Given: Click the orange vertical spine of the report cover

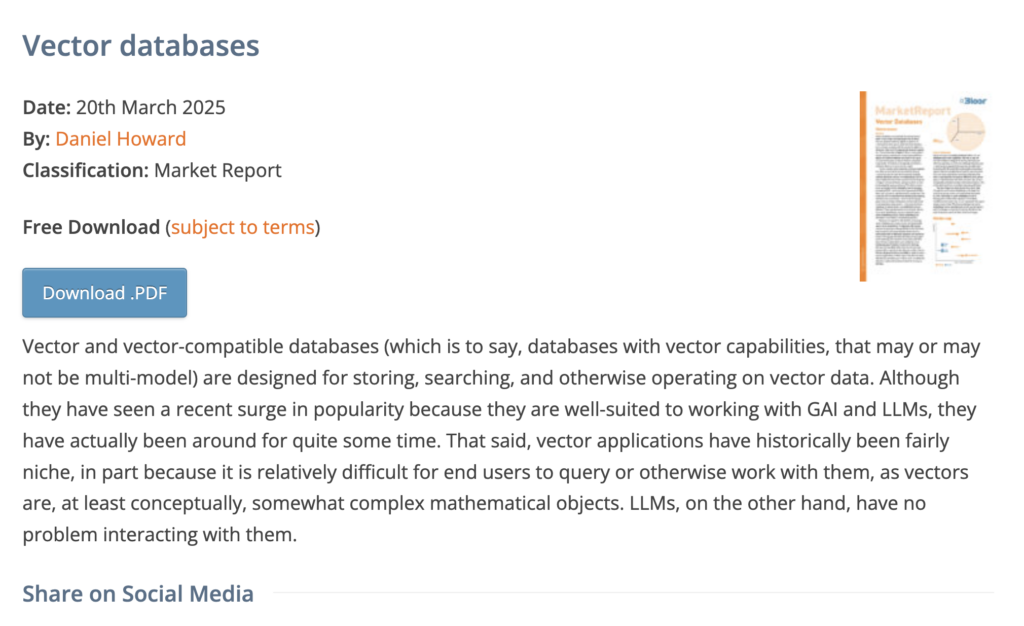Looking at the screenshot, I should click(860, 183).
